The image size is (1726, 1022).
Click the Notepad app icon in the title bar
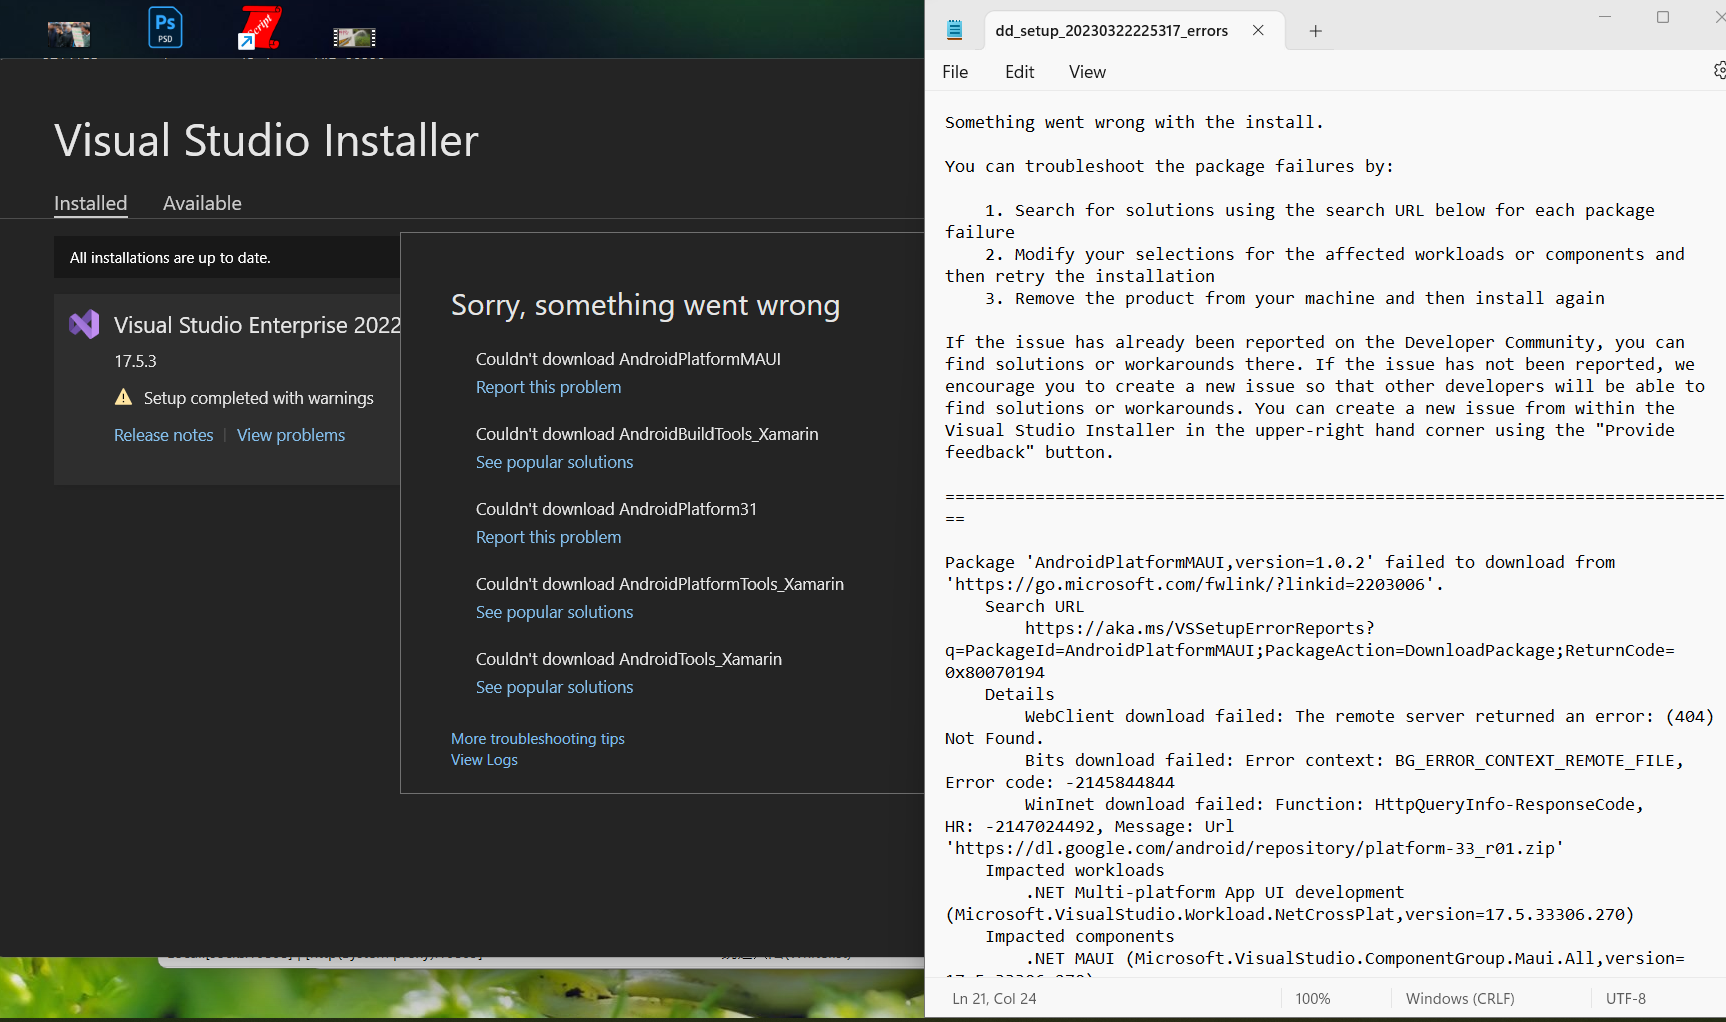[954, 30]
